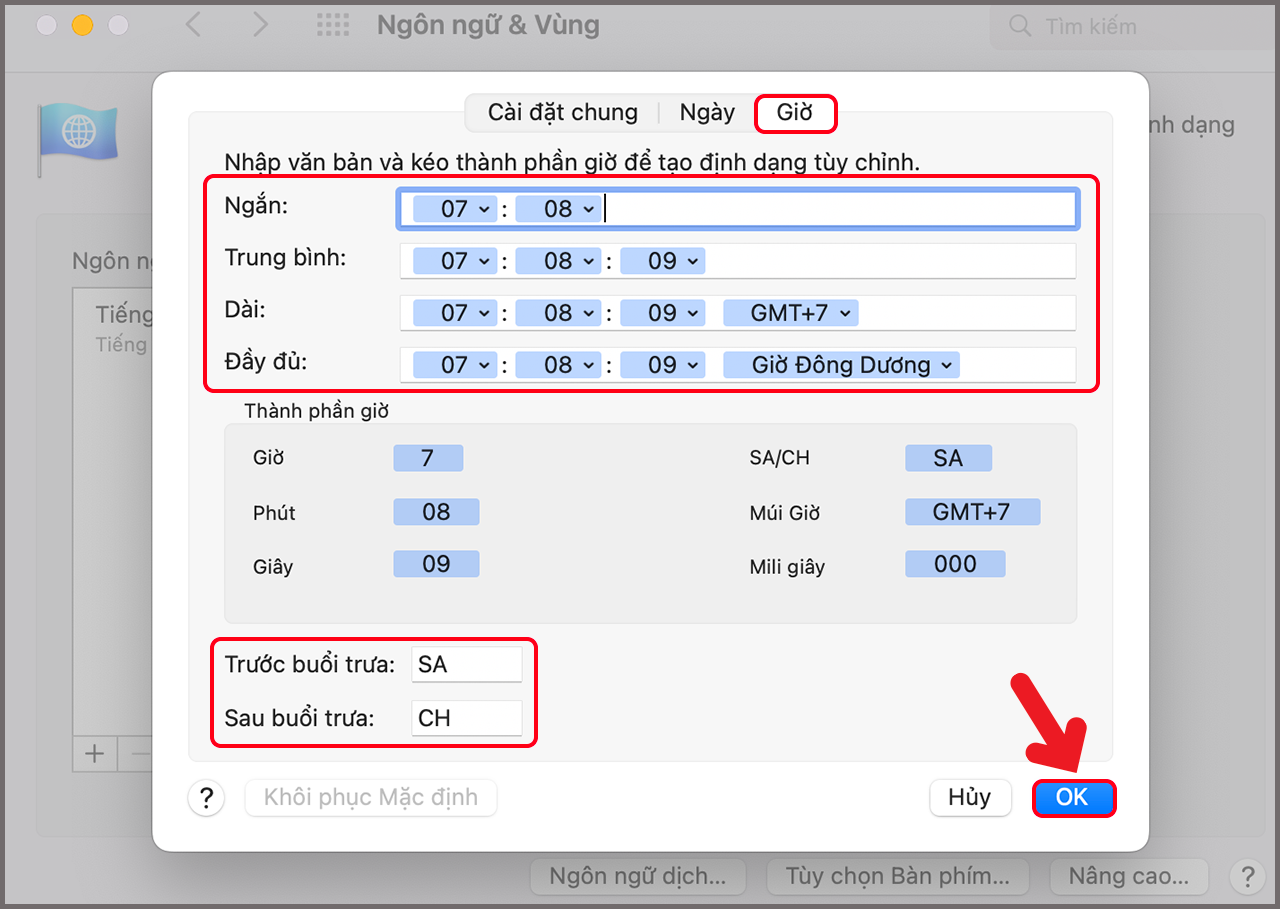Open the hour dropdown in the Ngắn row

452,209
